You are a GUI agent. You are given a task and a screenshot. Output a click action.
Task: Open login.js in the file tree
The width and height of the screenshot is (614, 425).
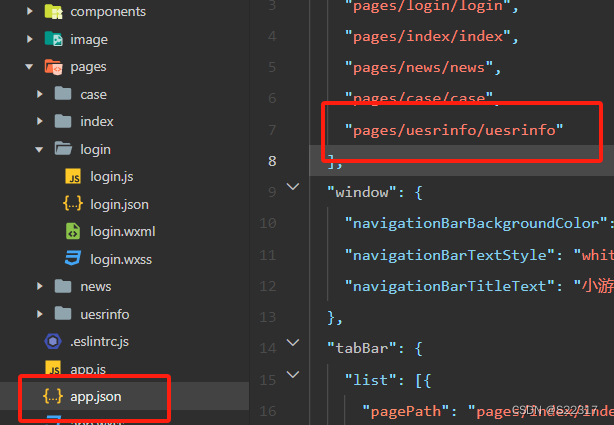[112, 177]
